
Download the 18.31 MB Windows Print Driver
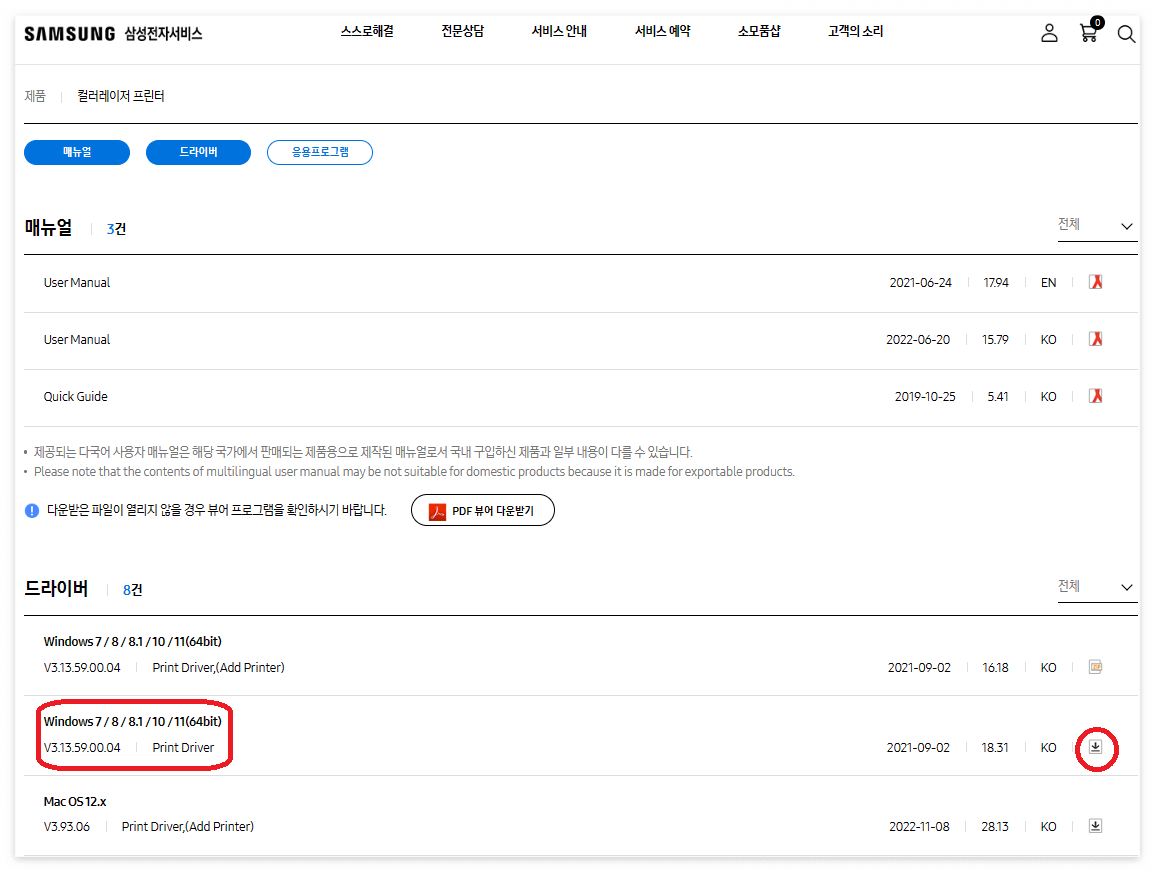click(x=1095, y=747)
